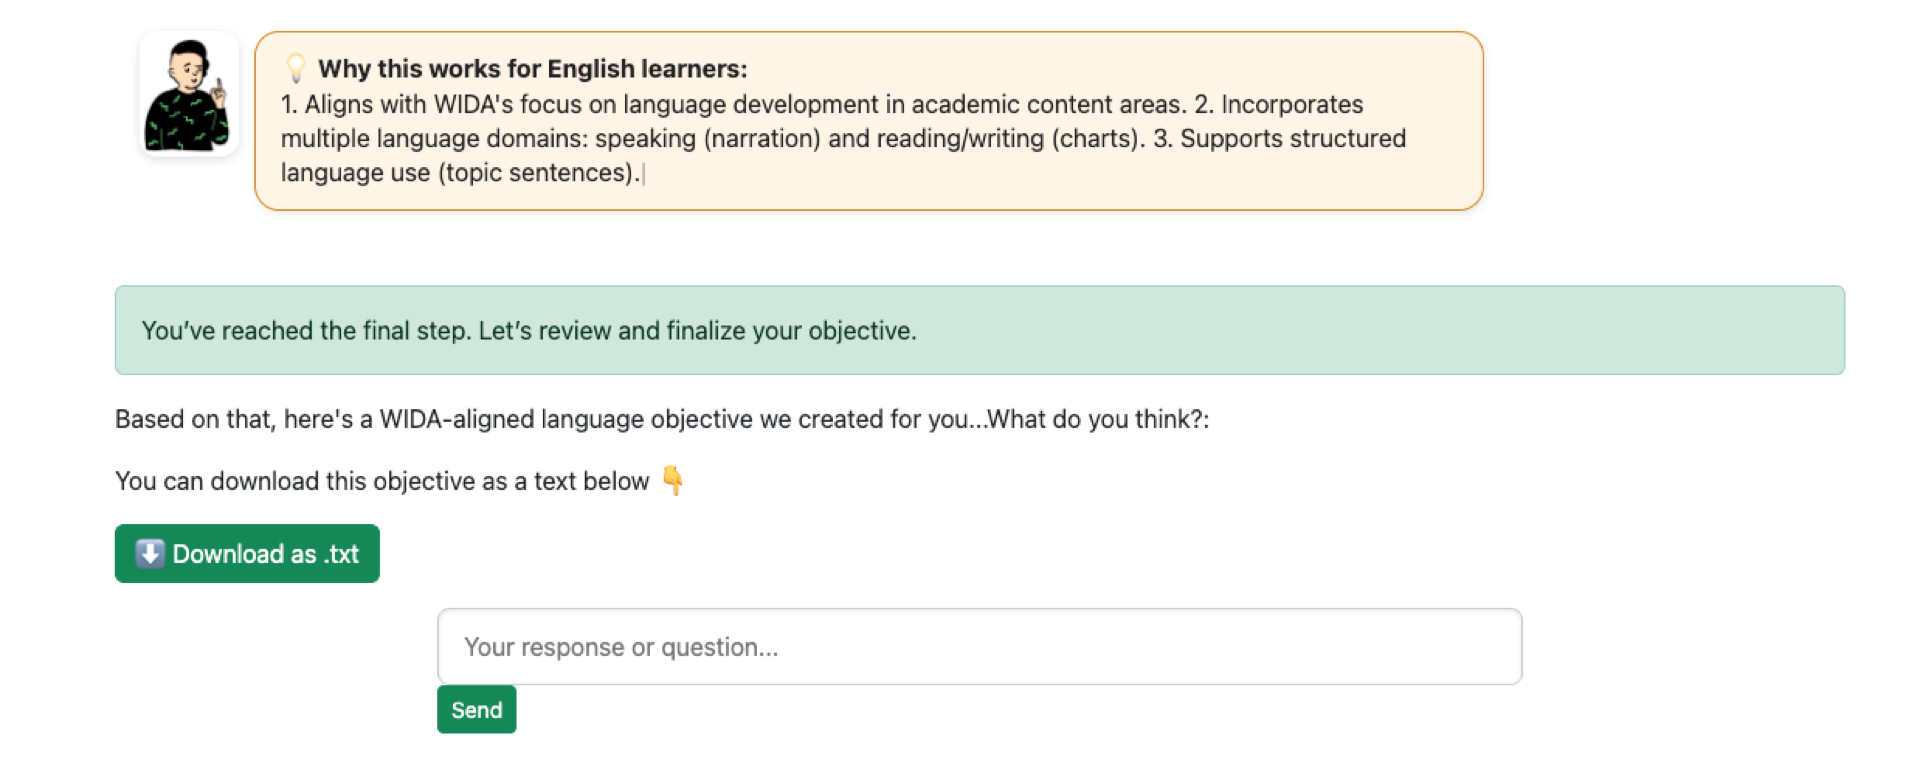Click the text cursor after 'topic sentences).'
This screenshot has width=1906, height=766.
[644, 173]
